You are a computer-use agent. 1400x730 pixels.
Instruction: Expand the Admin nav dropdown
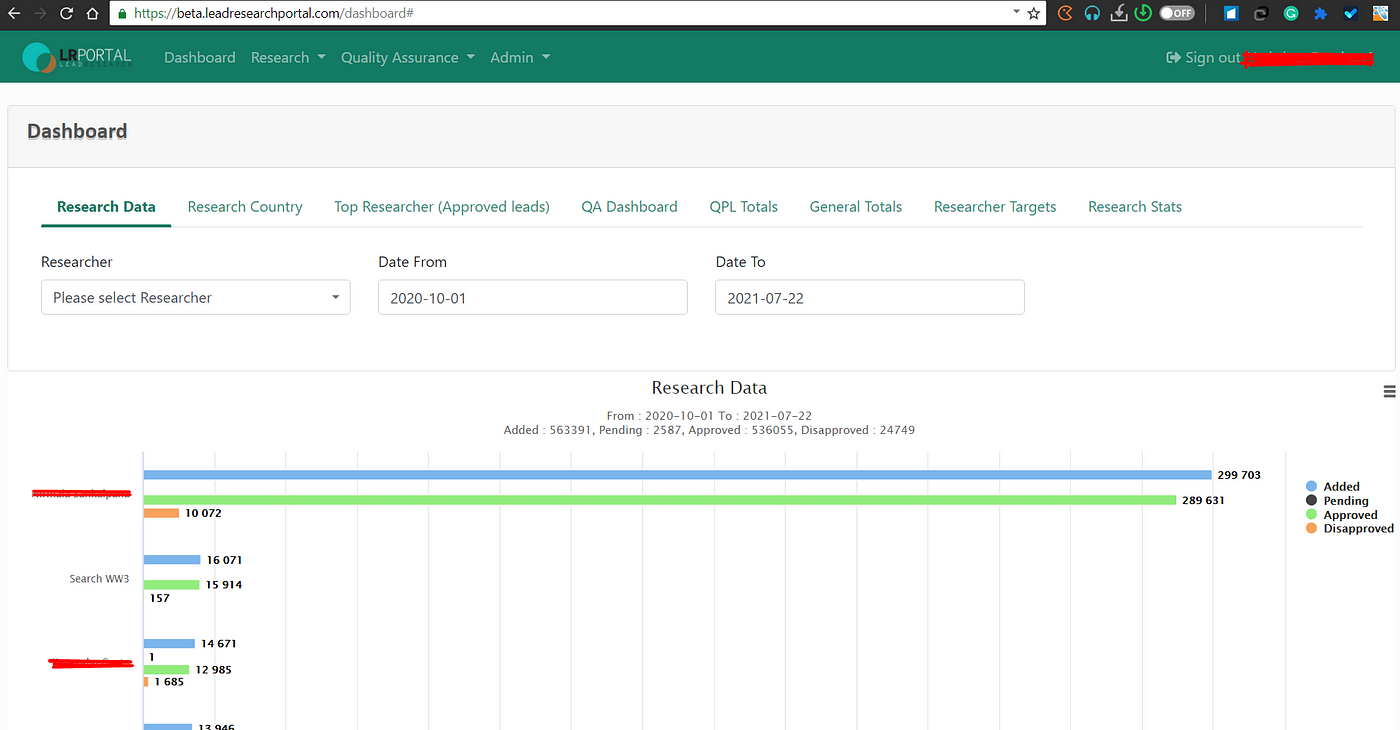(520, 57)
